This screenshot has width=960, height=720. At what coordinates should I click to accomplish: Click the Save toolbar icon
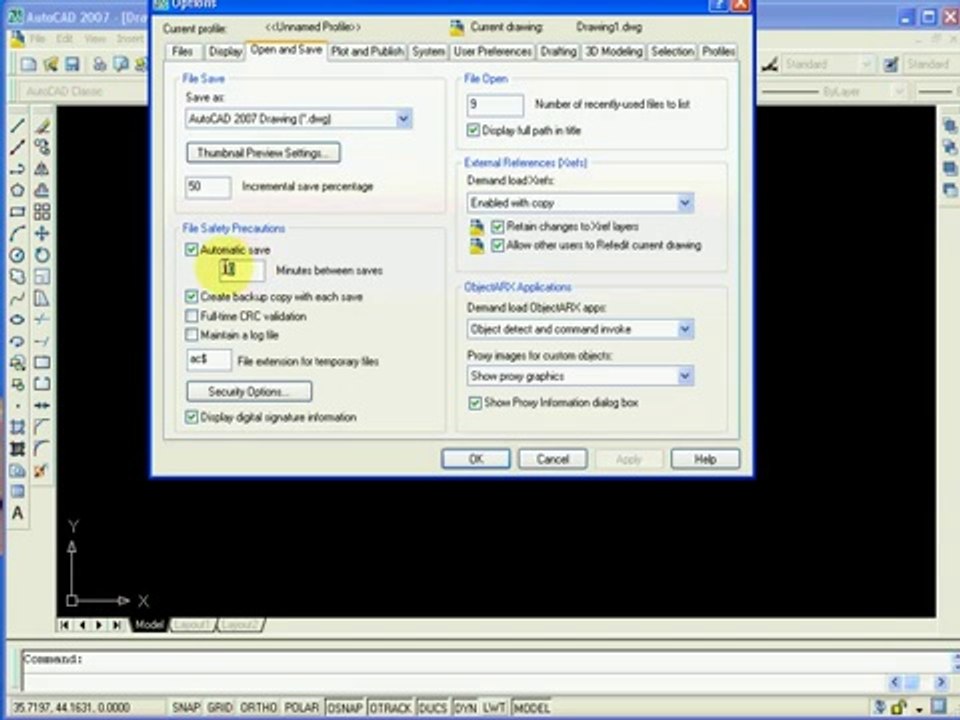tap(72, 64)
